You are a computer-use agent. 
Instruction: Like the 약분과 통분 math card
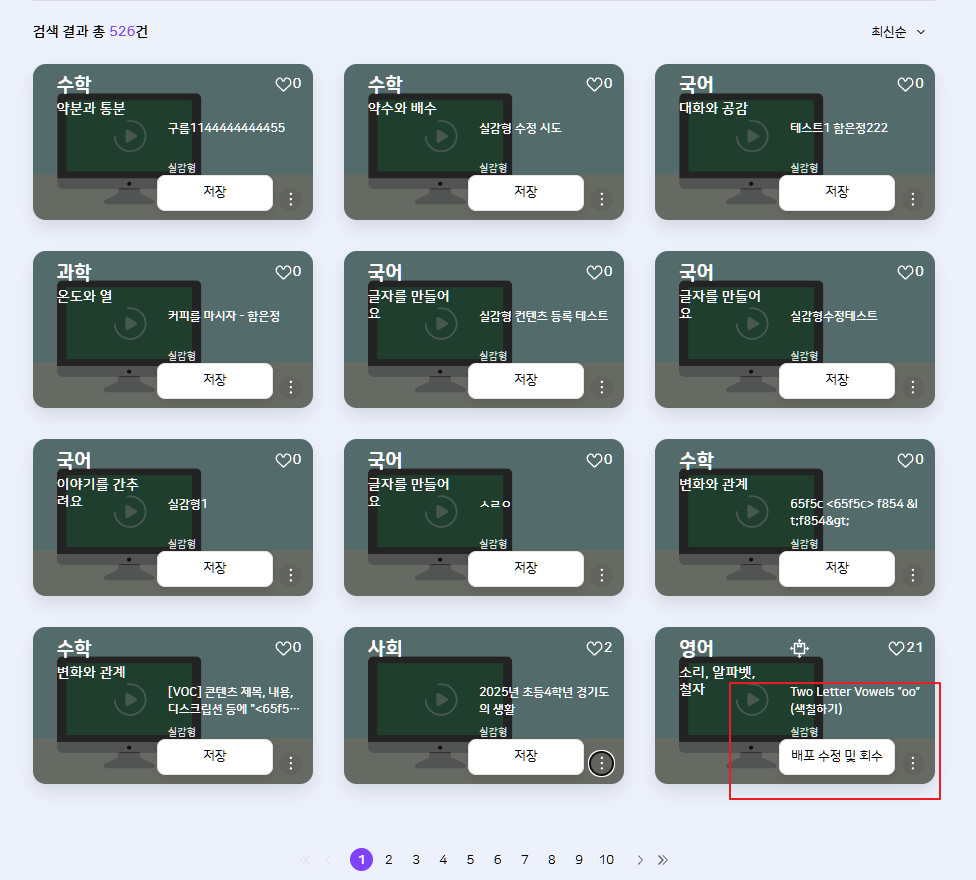pyautogui.click(x=282, y=84)
